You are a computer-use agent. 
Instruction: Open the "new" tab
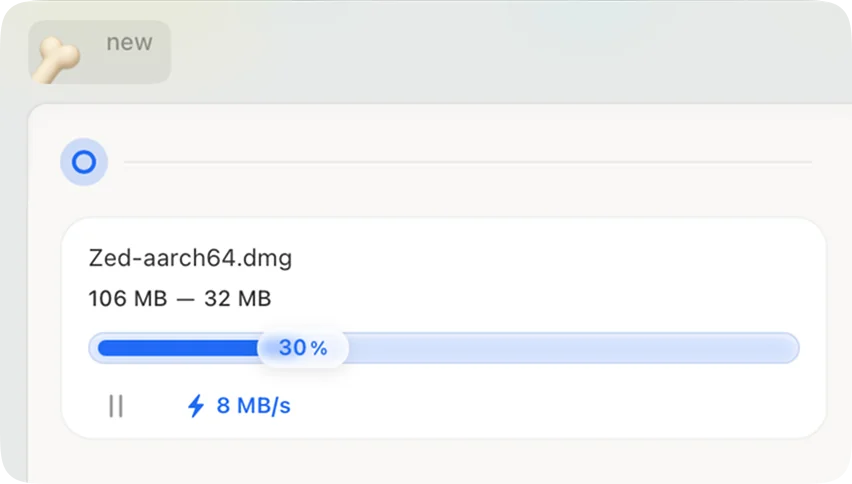coord(100,51)
